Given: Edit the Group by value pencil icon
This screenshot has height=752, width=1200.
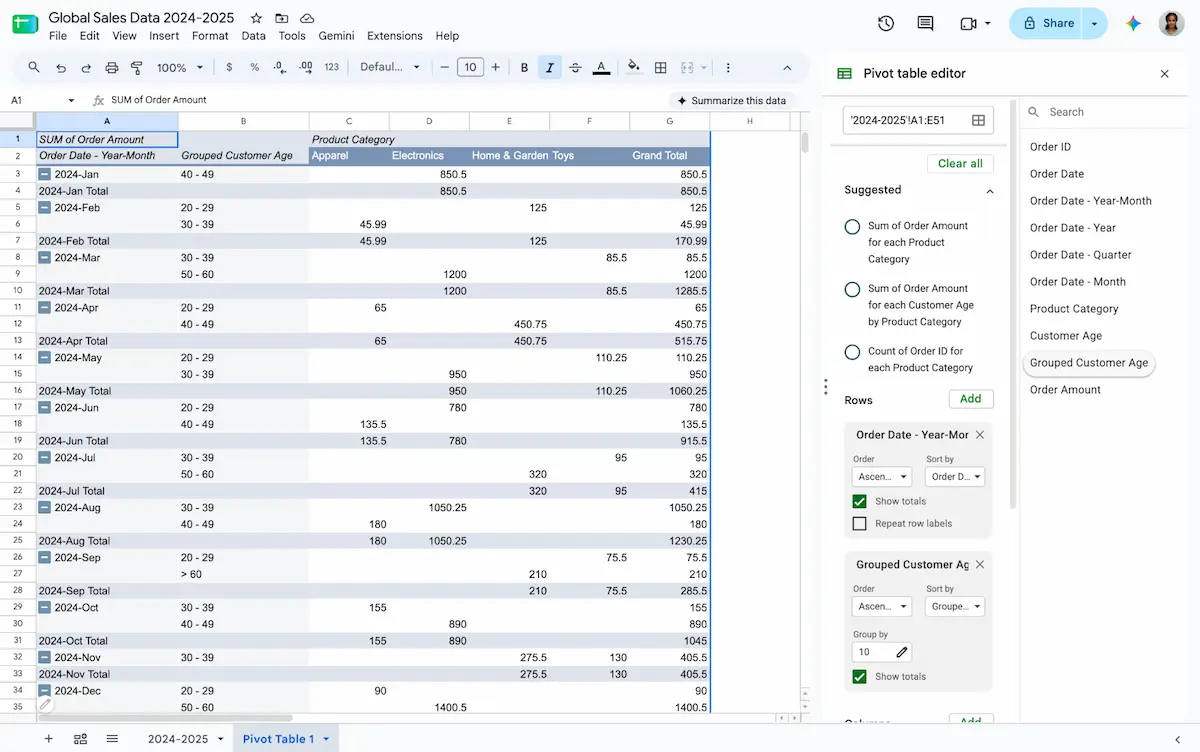Looking at the screenshot, I should click(902, 652).
